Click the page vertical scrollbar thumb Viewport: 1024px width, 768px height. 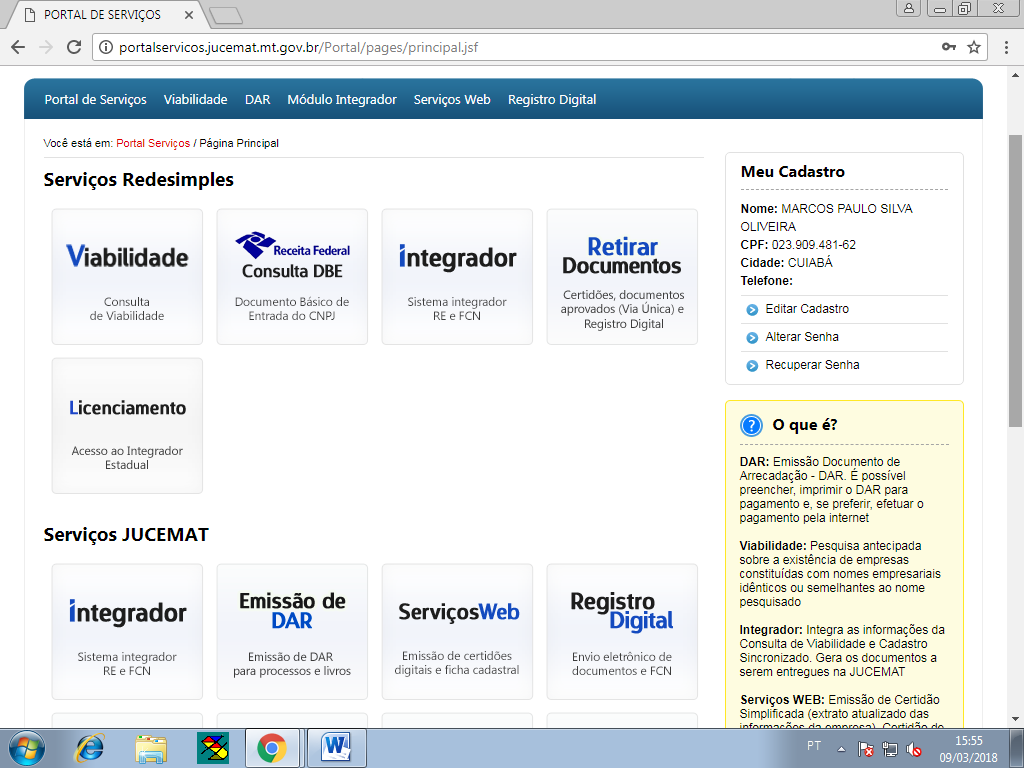(1016, 281)
